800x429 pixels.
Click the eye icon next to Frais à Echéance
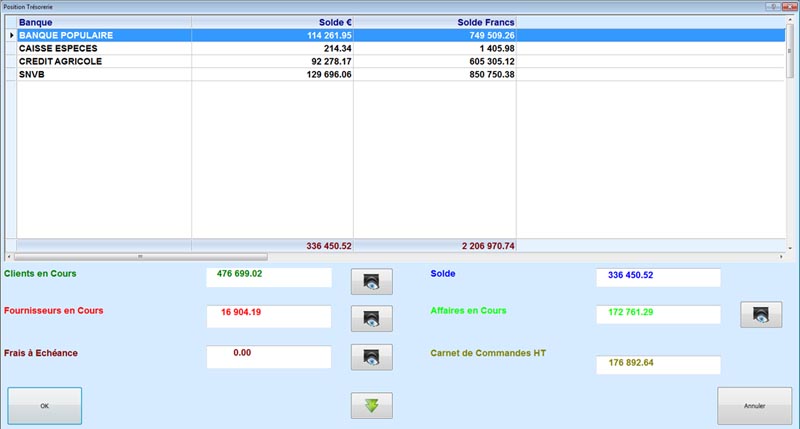[x=371, y=357]
